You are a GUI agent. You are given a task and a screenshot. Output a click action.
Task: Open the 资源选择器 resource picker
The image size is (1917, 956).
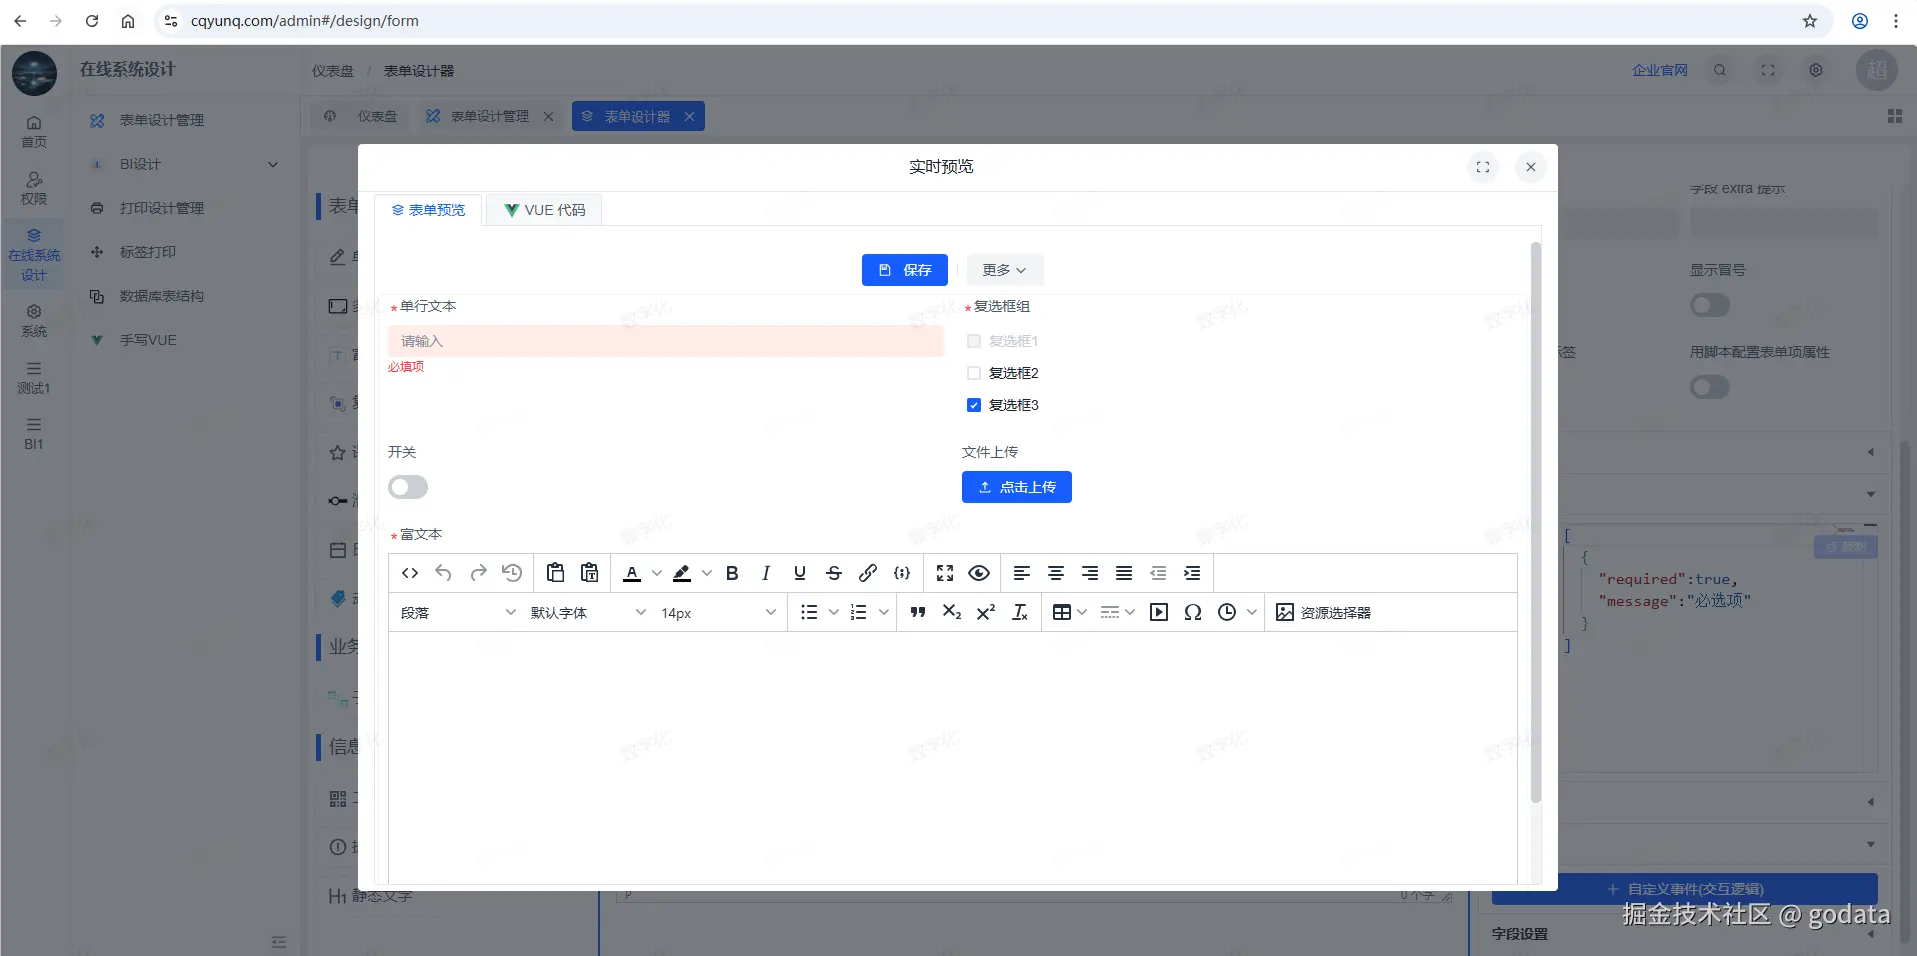pos(1324,612)
